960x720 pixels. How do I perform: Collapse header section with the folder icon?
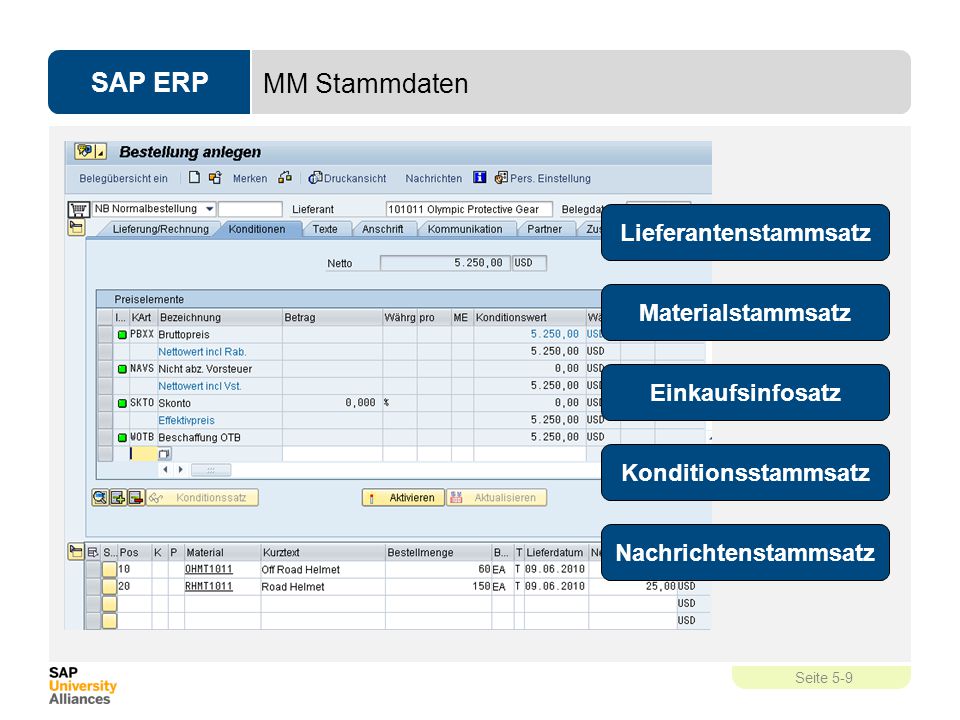click(76, 228)
